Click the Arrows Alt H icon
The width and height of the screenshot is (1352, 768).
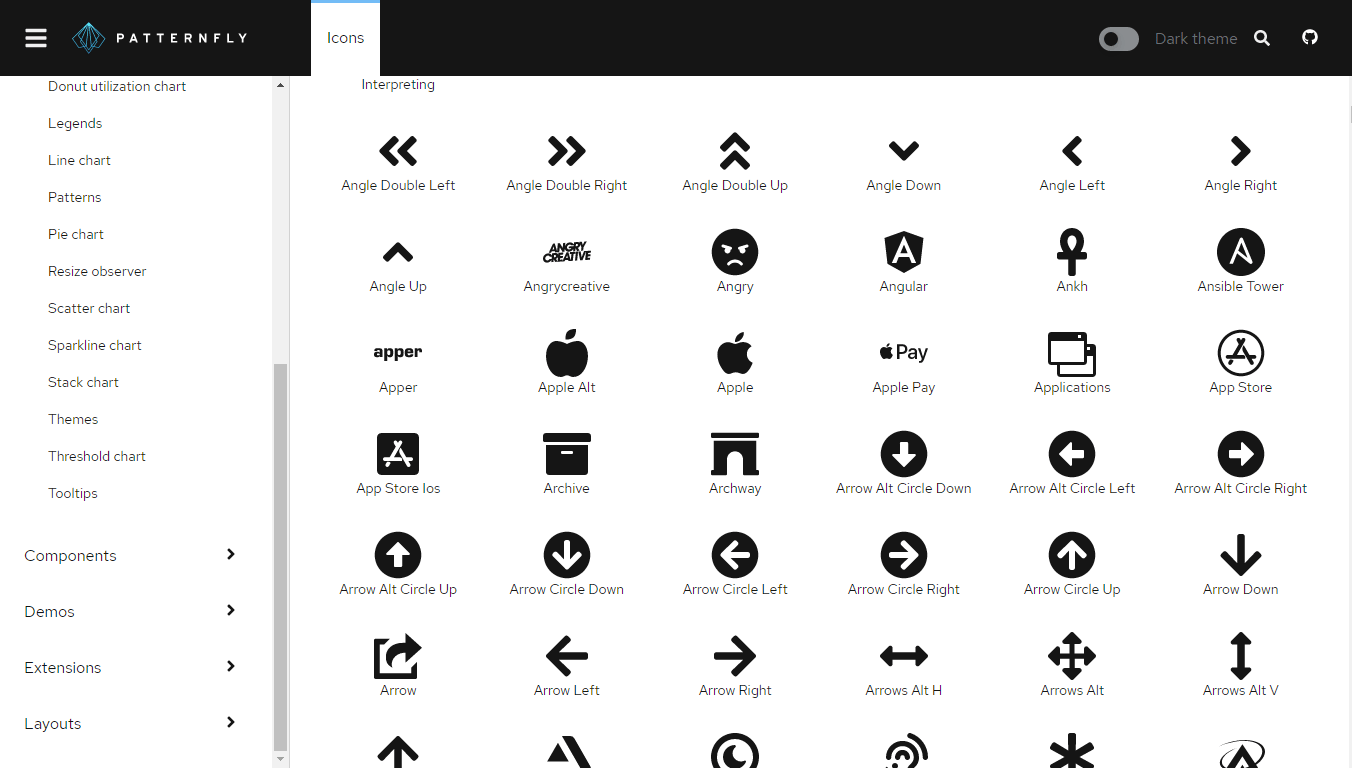[x=904, y=656]
